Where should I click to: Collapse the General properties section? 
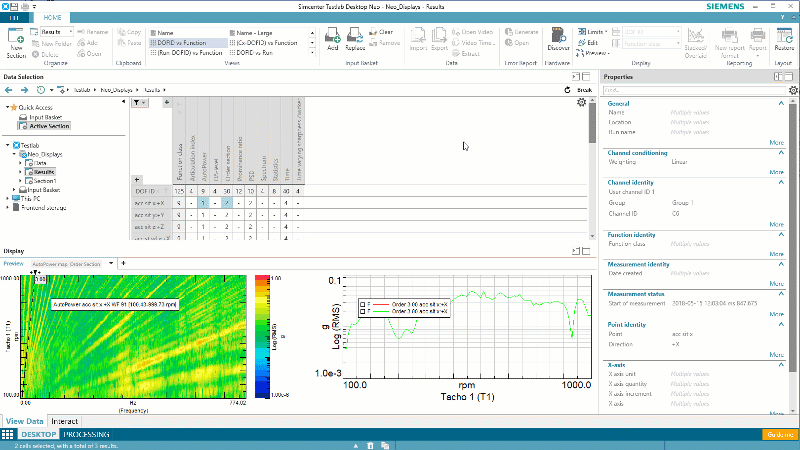(780, 103)
